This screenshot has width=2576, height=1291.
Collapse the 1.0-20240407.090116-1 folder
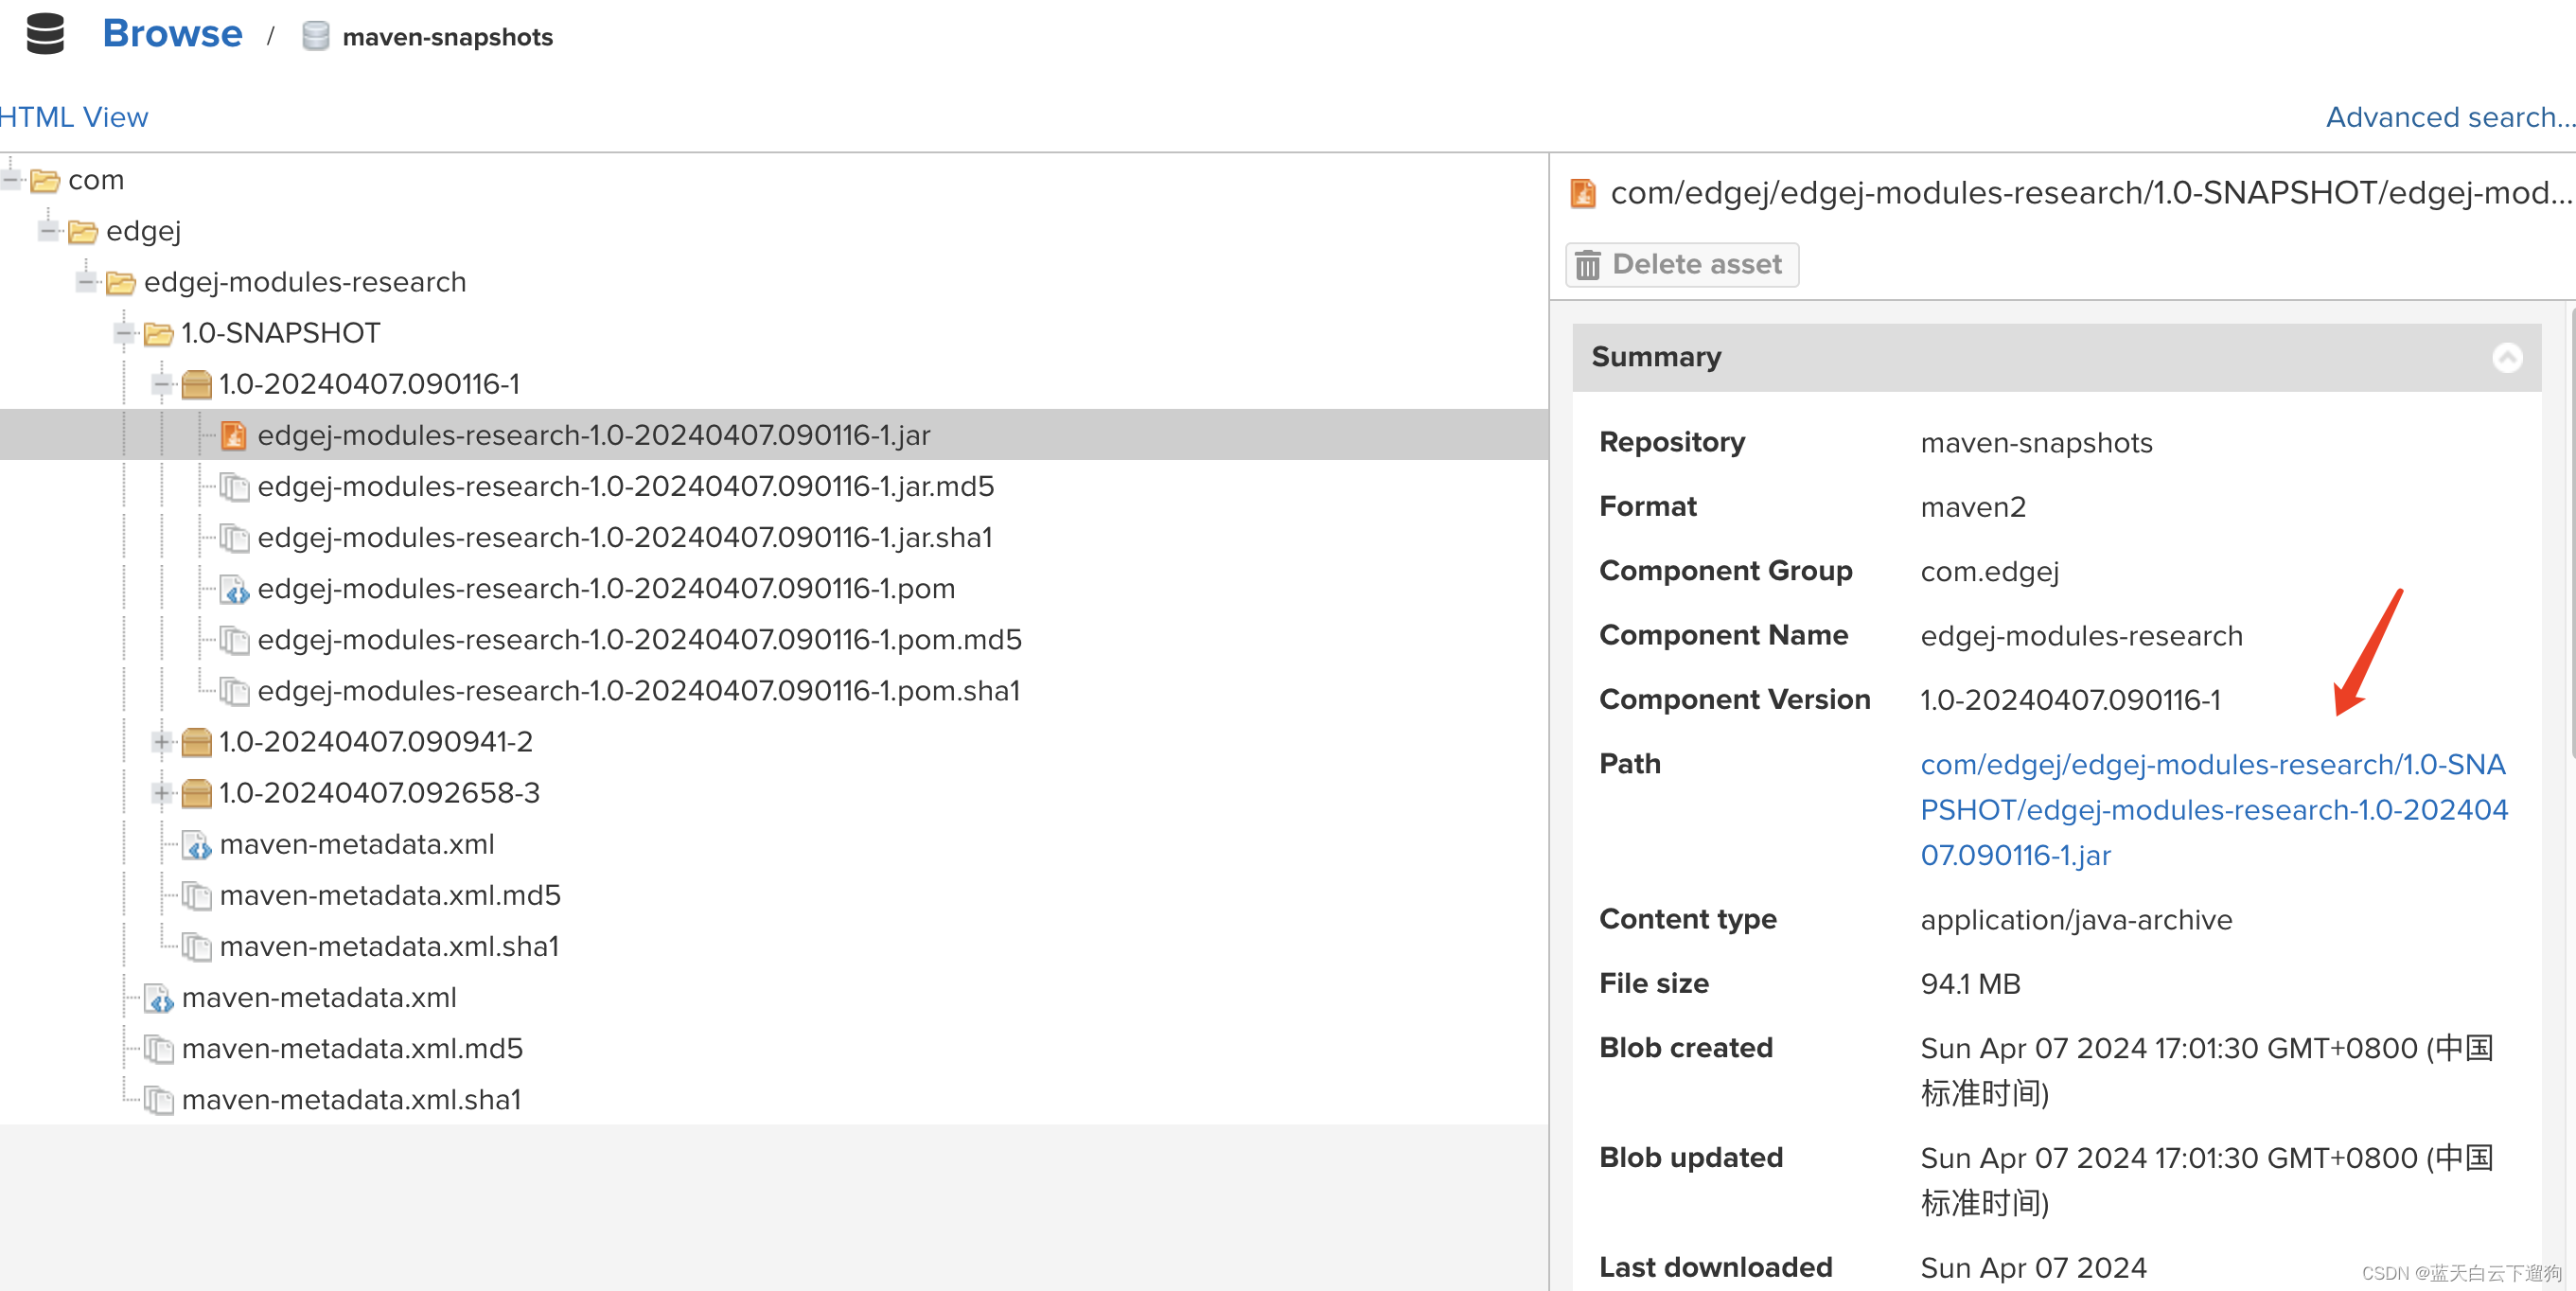coord(163,383)
